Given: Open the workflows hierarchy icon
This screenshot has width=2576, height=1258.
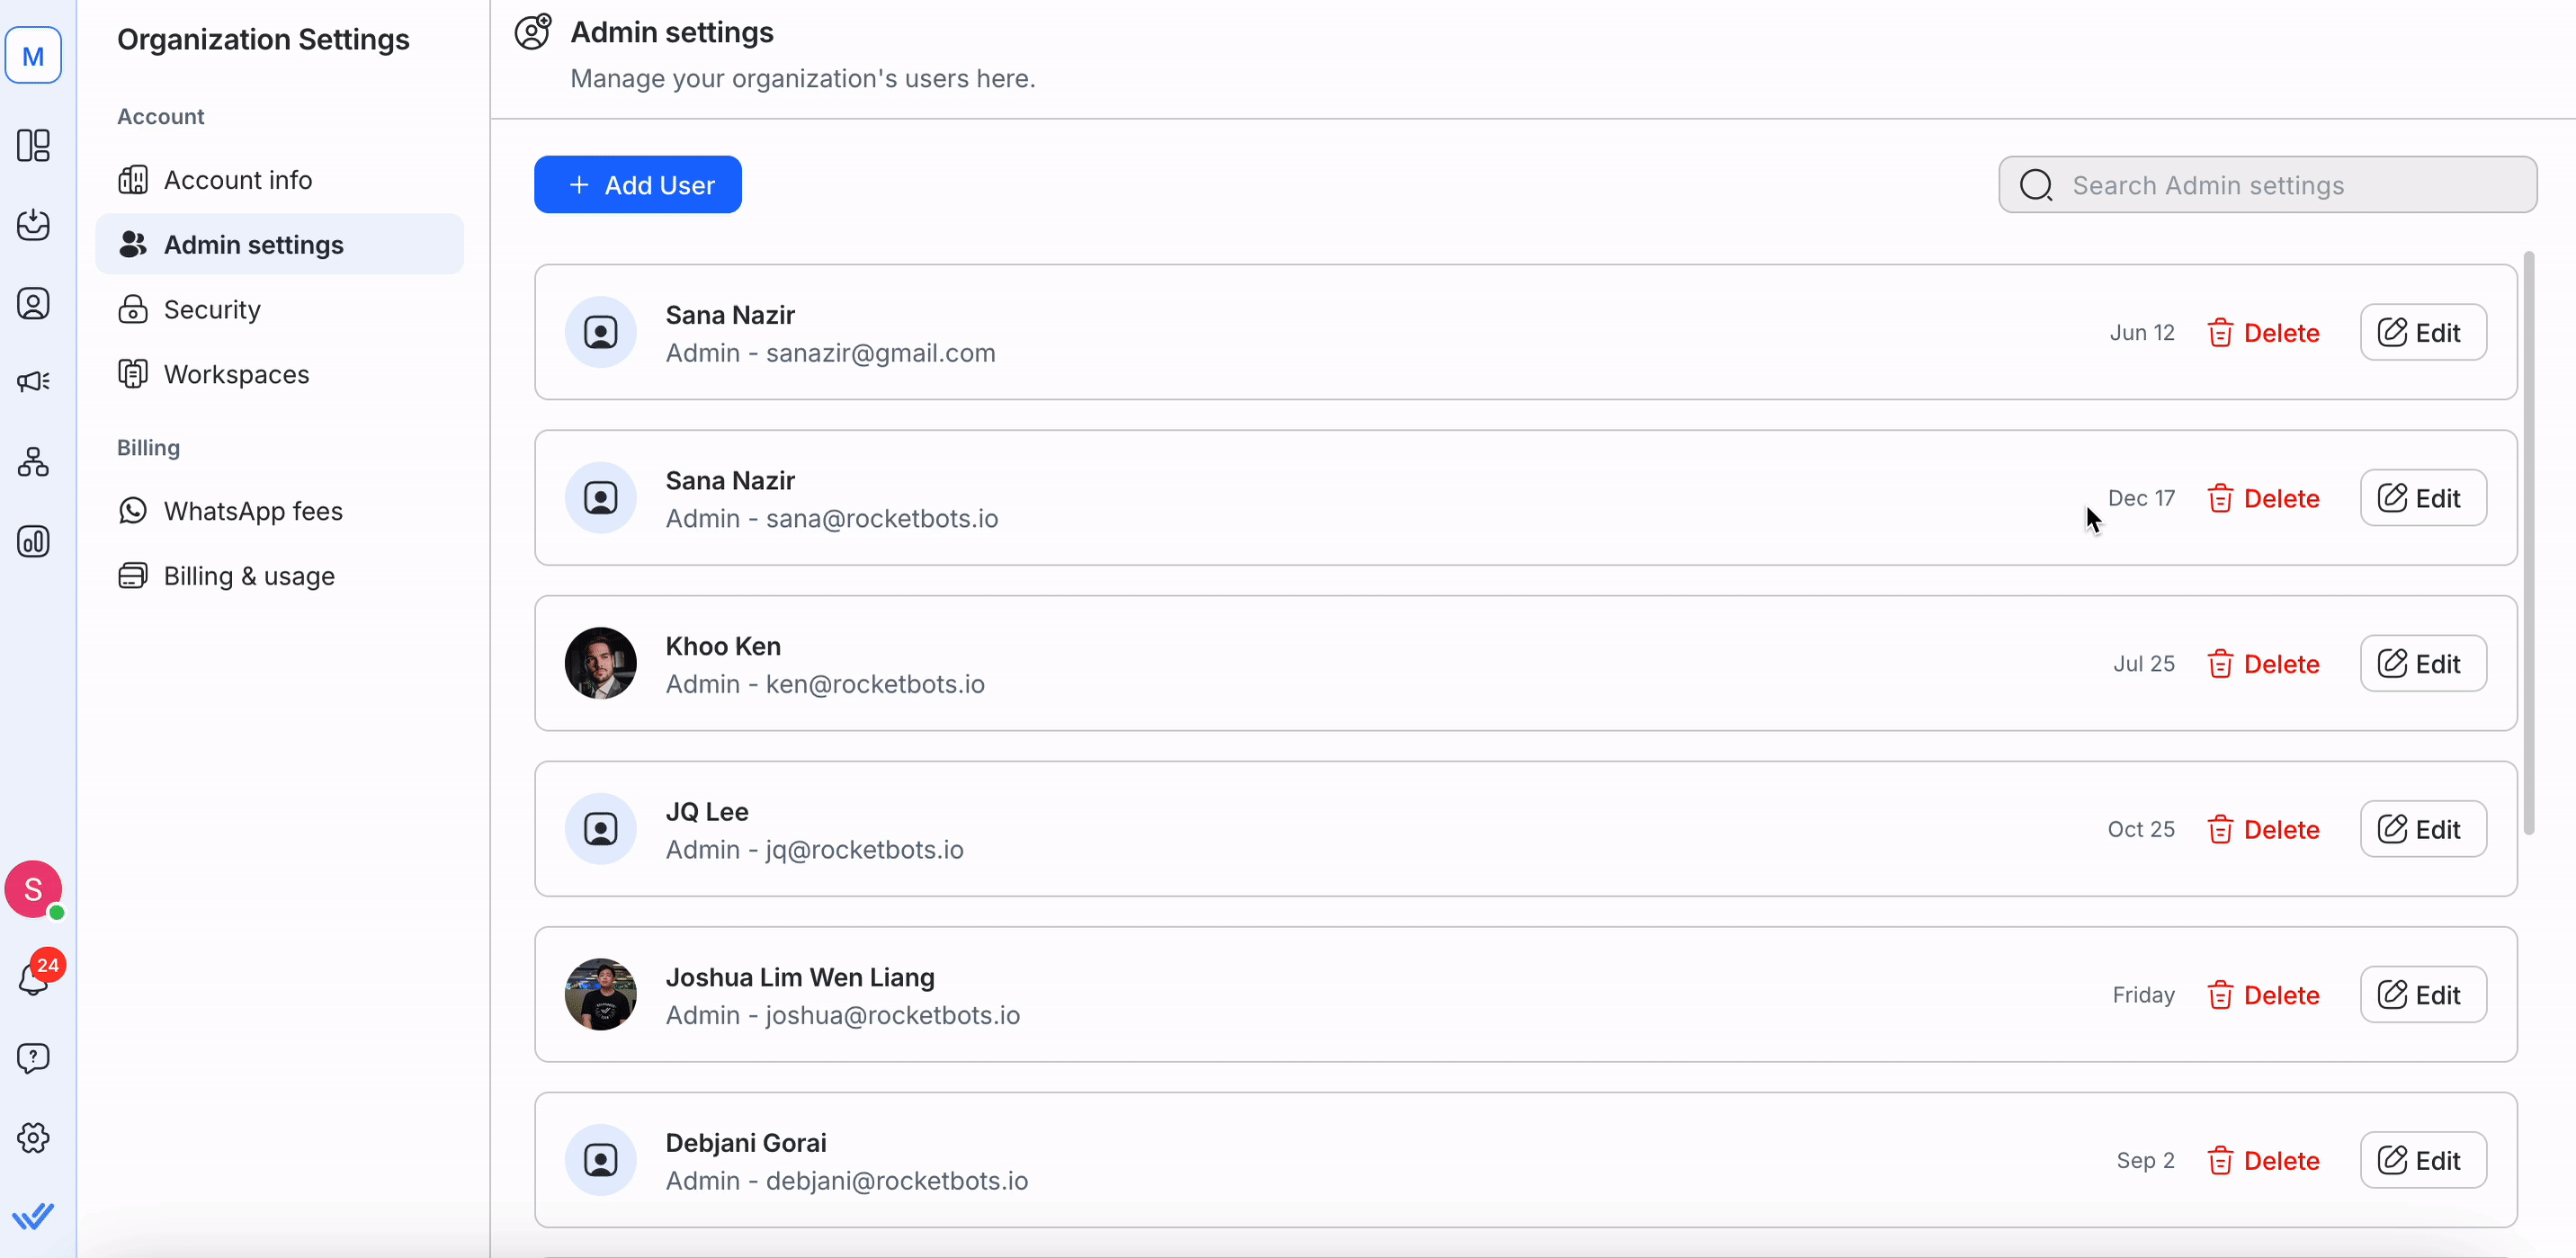Looking at the screenshot, I should [33, 462].
